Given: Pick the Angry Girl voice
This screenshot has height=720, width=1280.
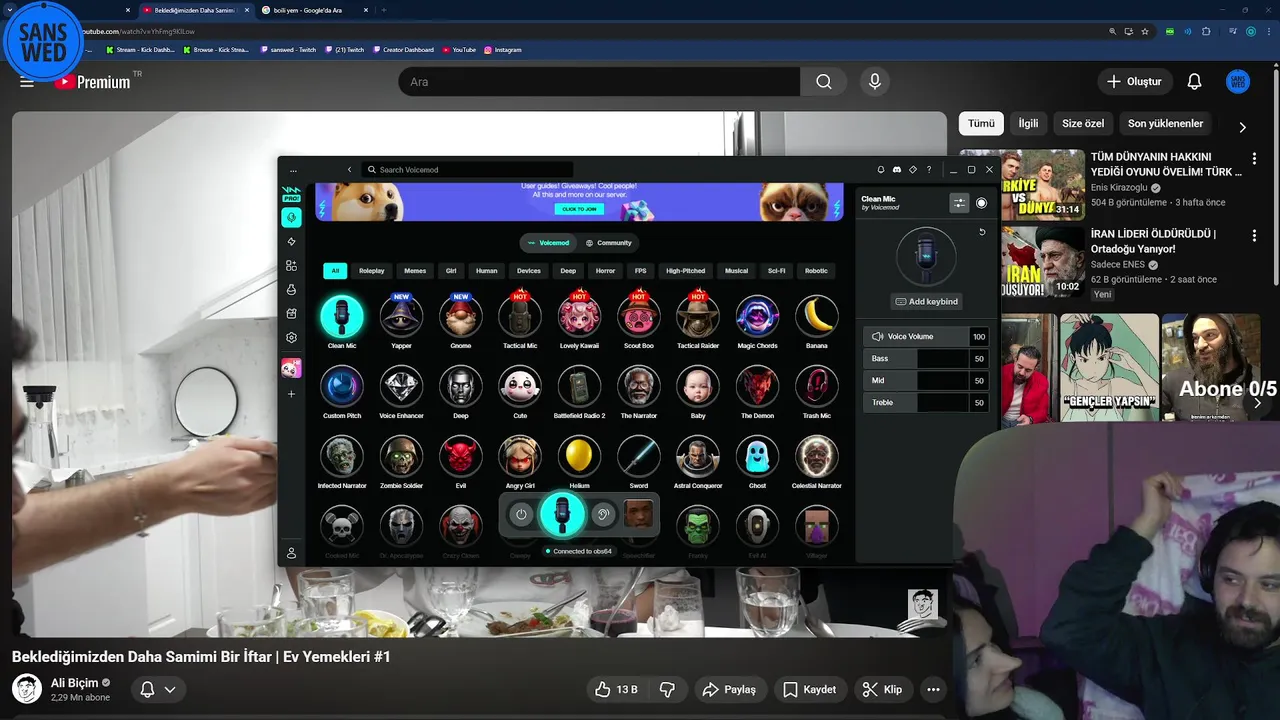Looking at the screenshot, I should pyautogui.click(x=520, y=457).
